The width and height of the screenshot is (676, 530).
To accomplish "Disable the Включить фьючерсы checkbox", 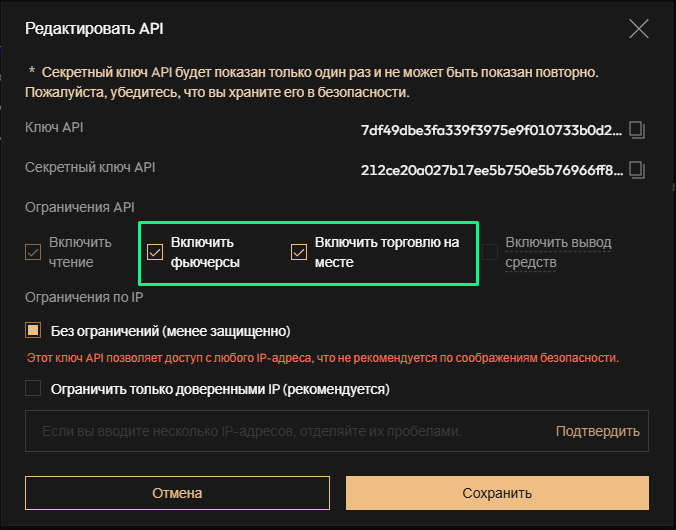I will (155, 252).
